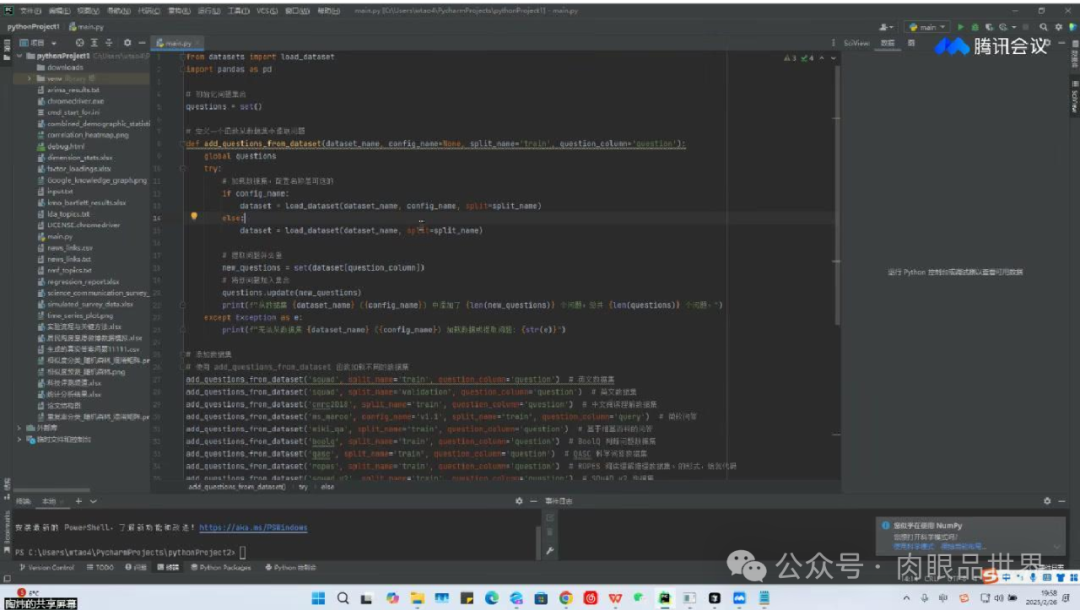Jump to next highlighted problem down arrow
The width and height of the screenshot is (1080, 610).
click(x=833, y=59)
